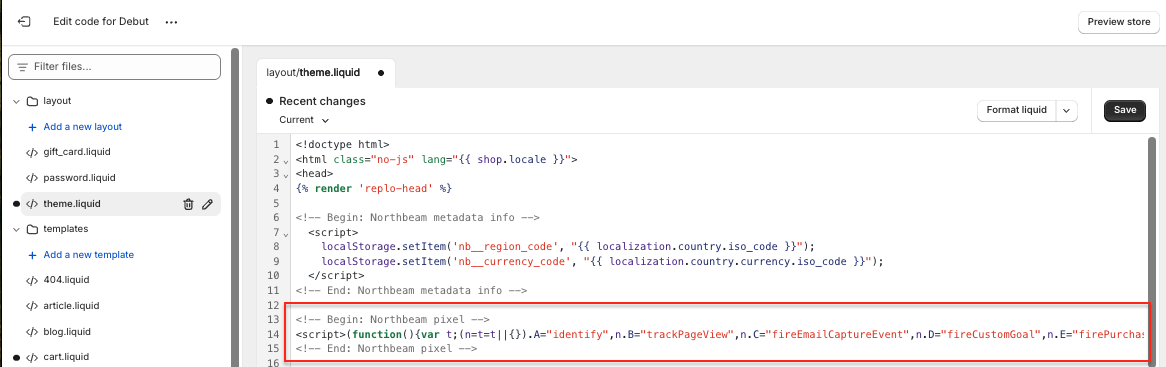Click the 'replo-head' render line
This screenshot has width=1166, height=367.
373,189
